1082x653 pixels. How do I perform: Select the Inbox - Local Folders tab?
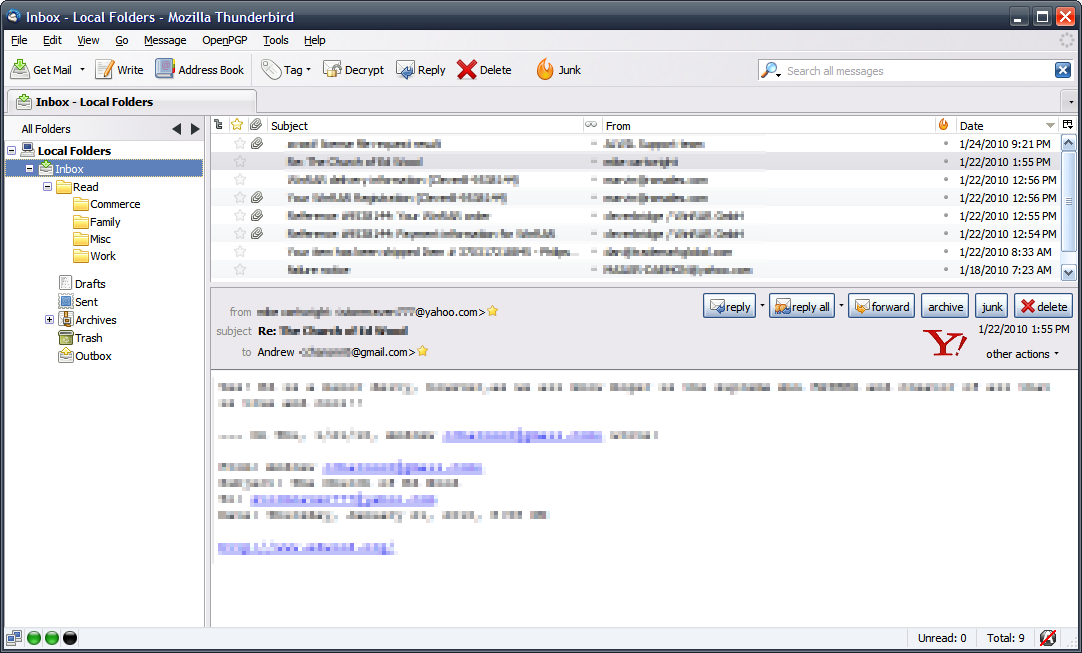(x=131, y=101)
